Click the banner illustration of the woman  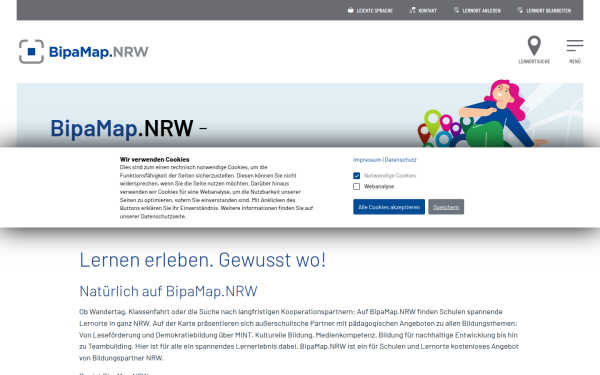tap(483, 114)
